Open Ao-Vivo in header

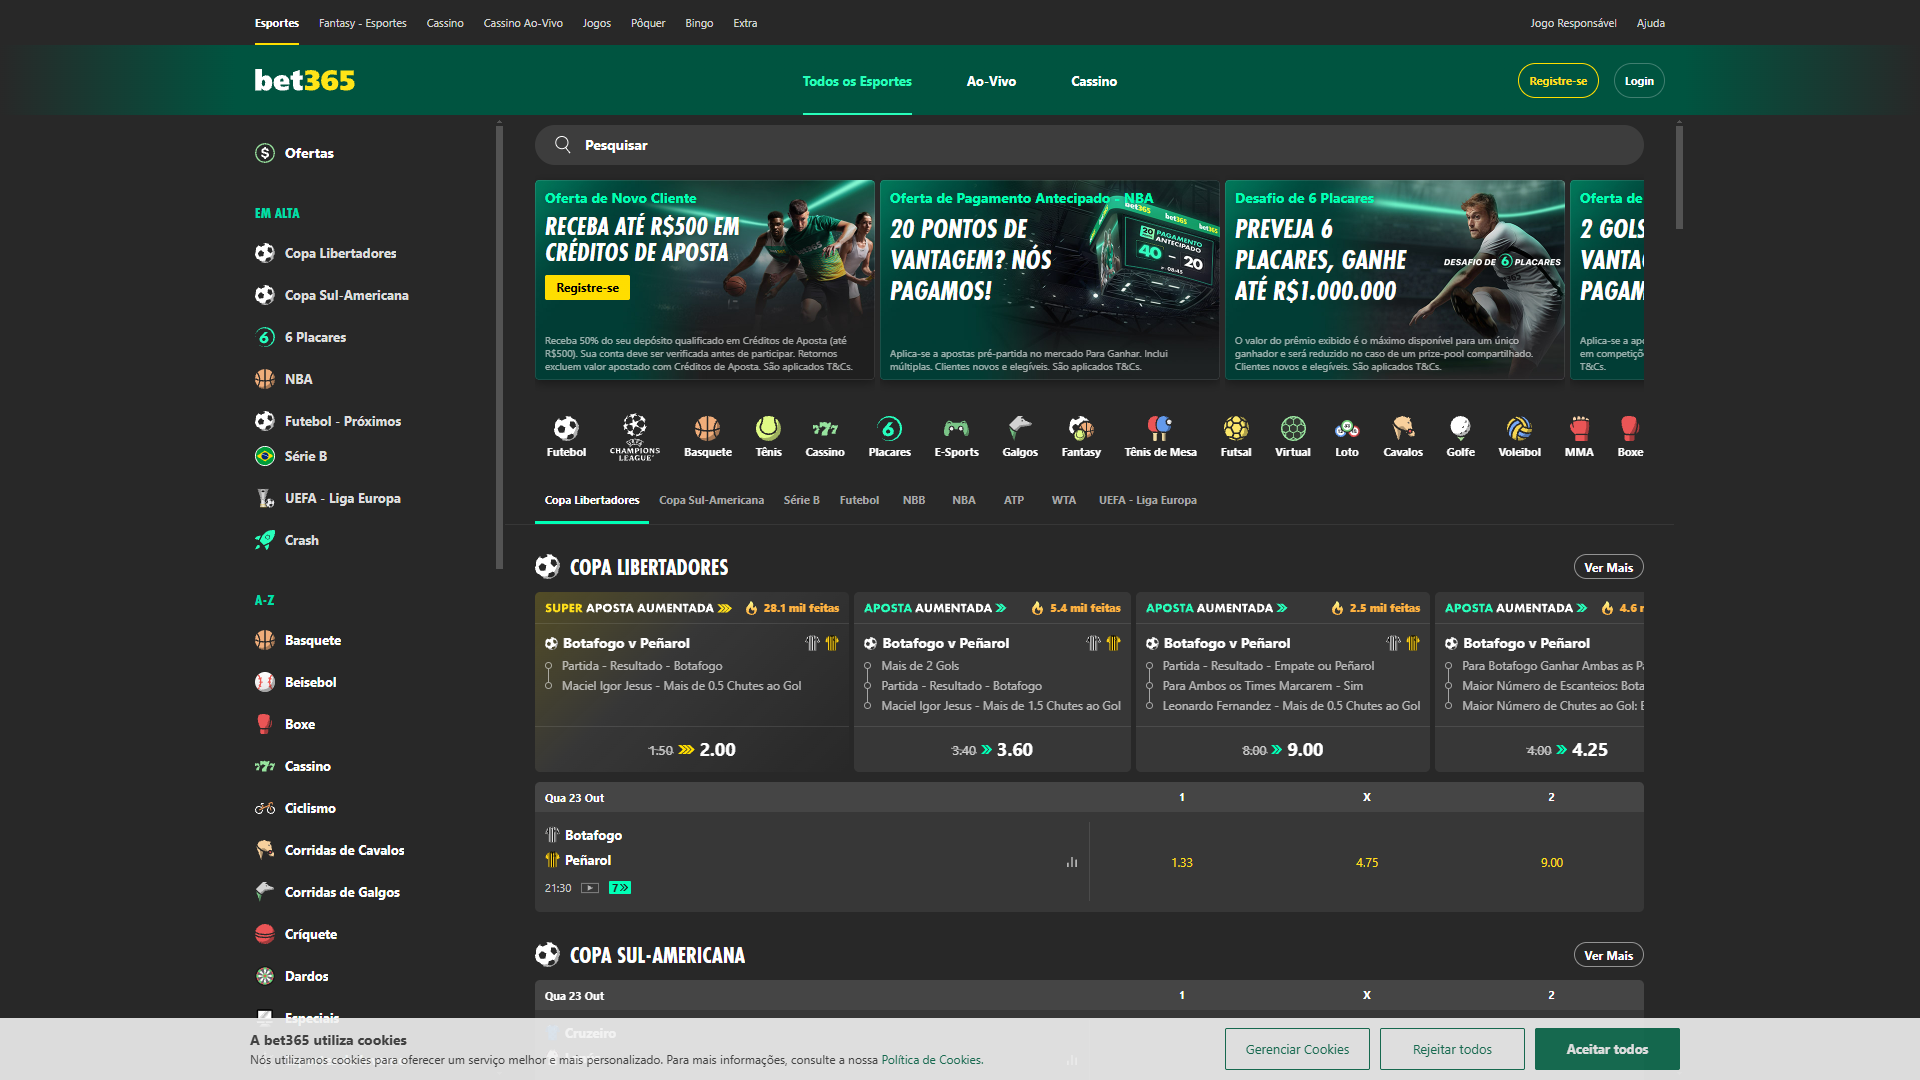click(991, 81)
